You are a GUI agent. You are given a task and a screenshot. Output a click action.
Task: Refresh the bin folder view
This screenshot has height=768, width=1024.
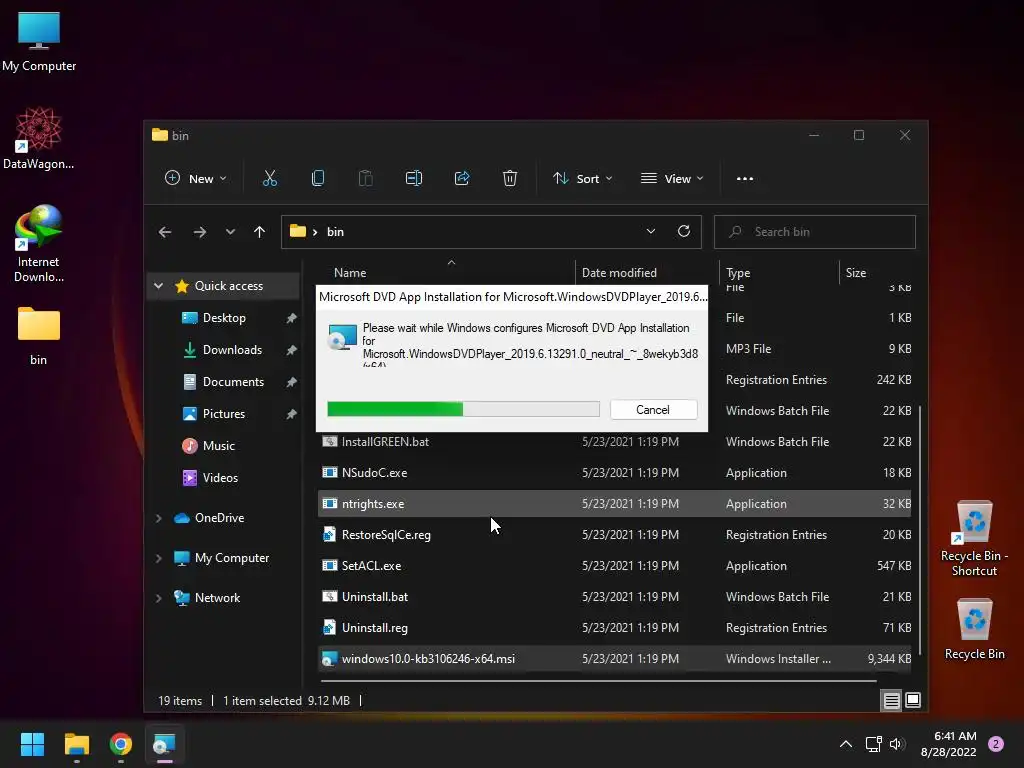(x=684, y=231)
